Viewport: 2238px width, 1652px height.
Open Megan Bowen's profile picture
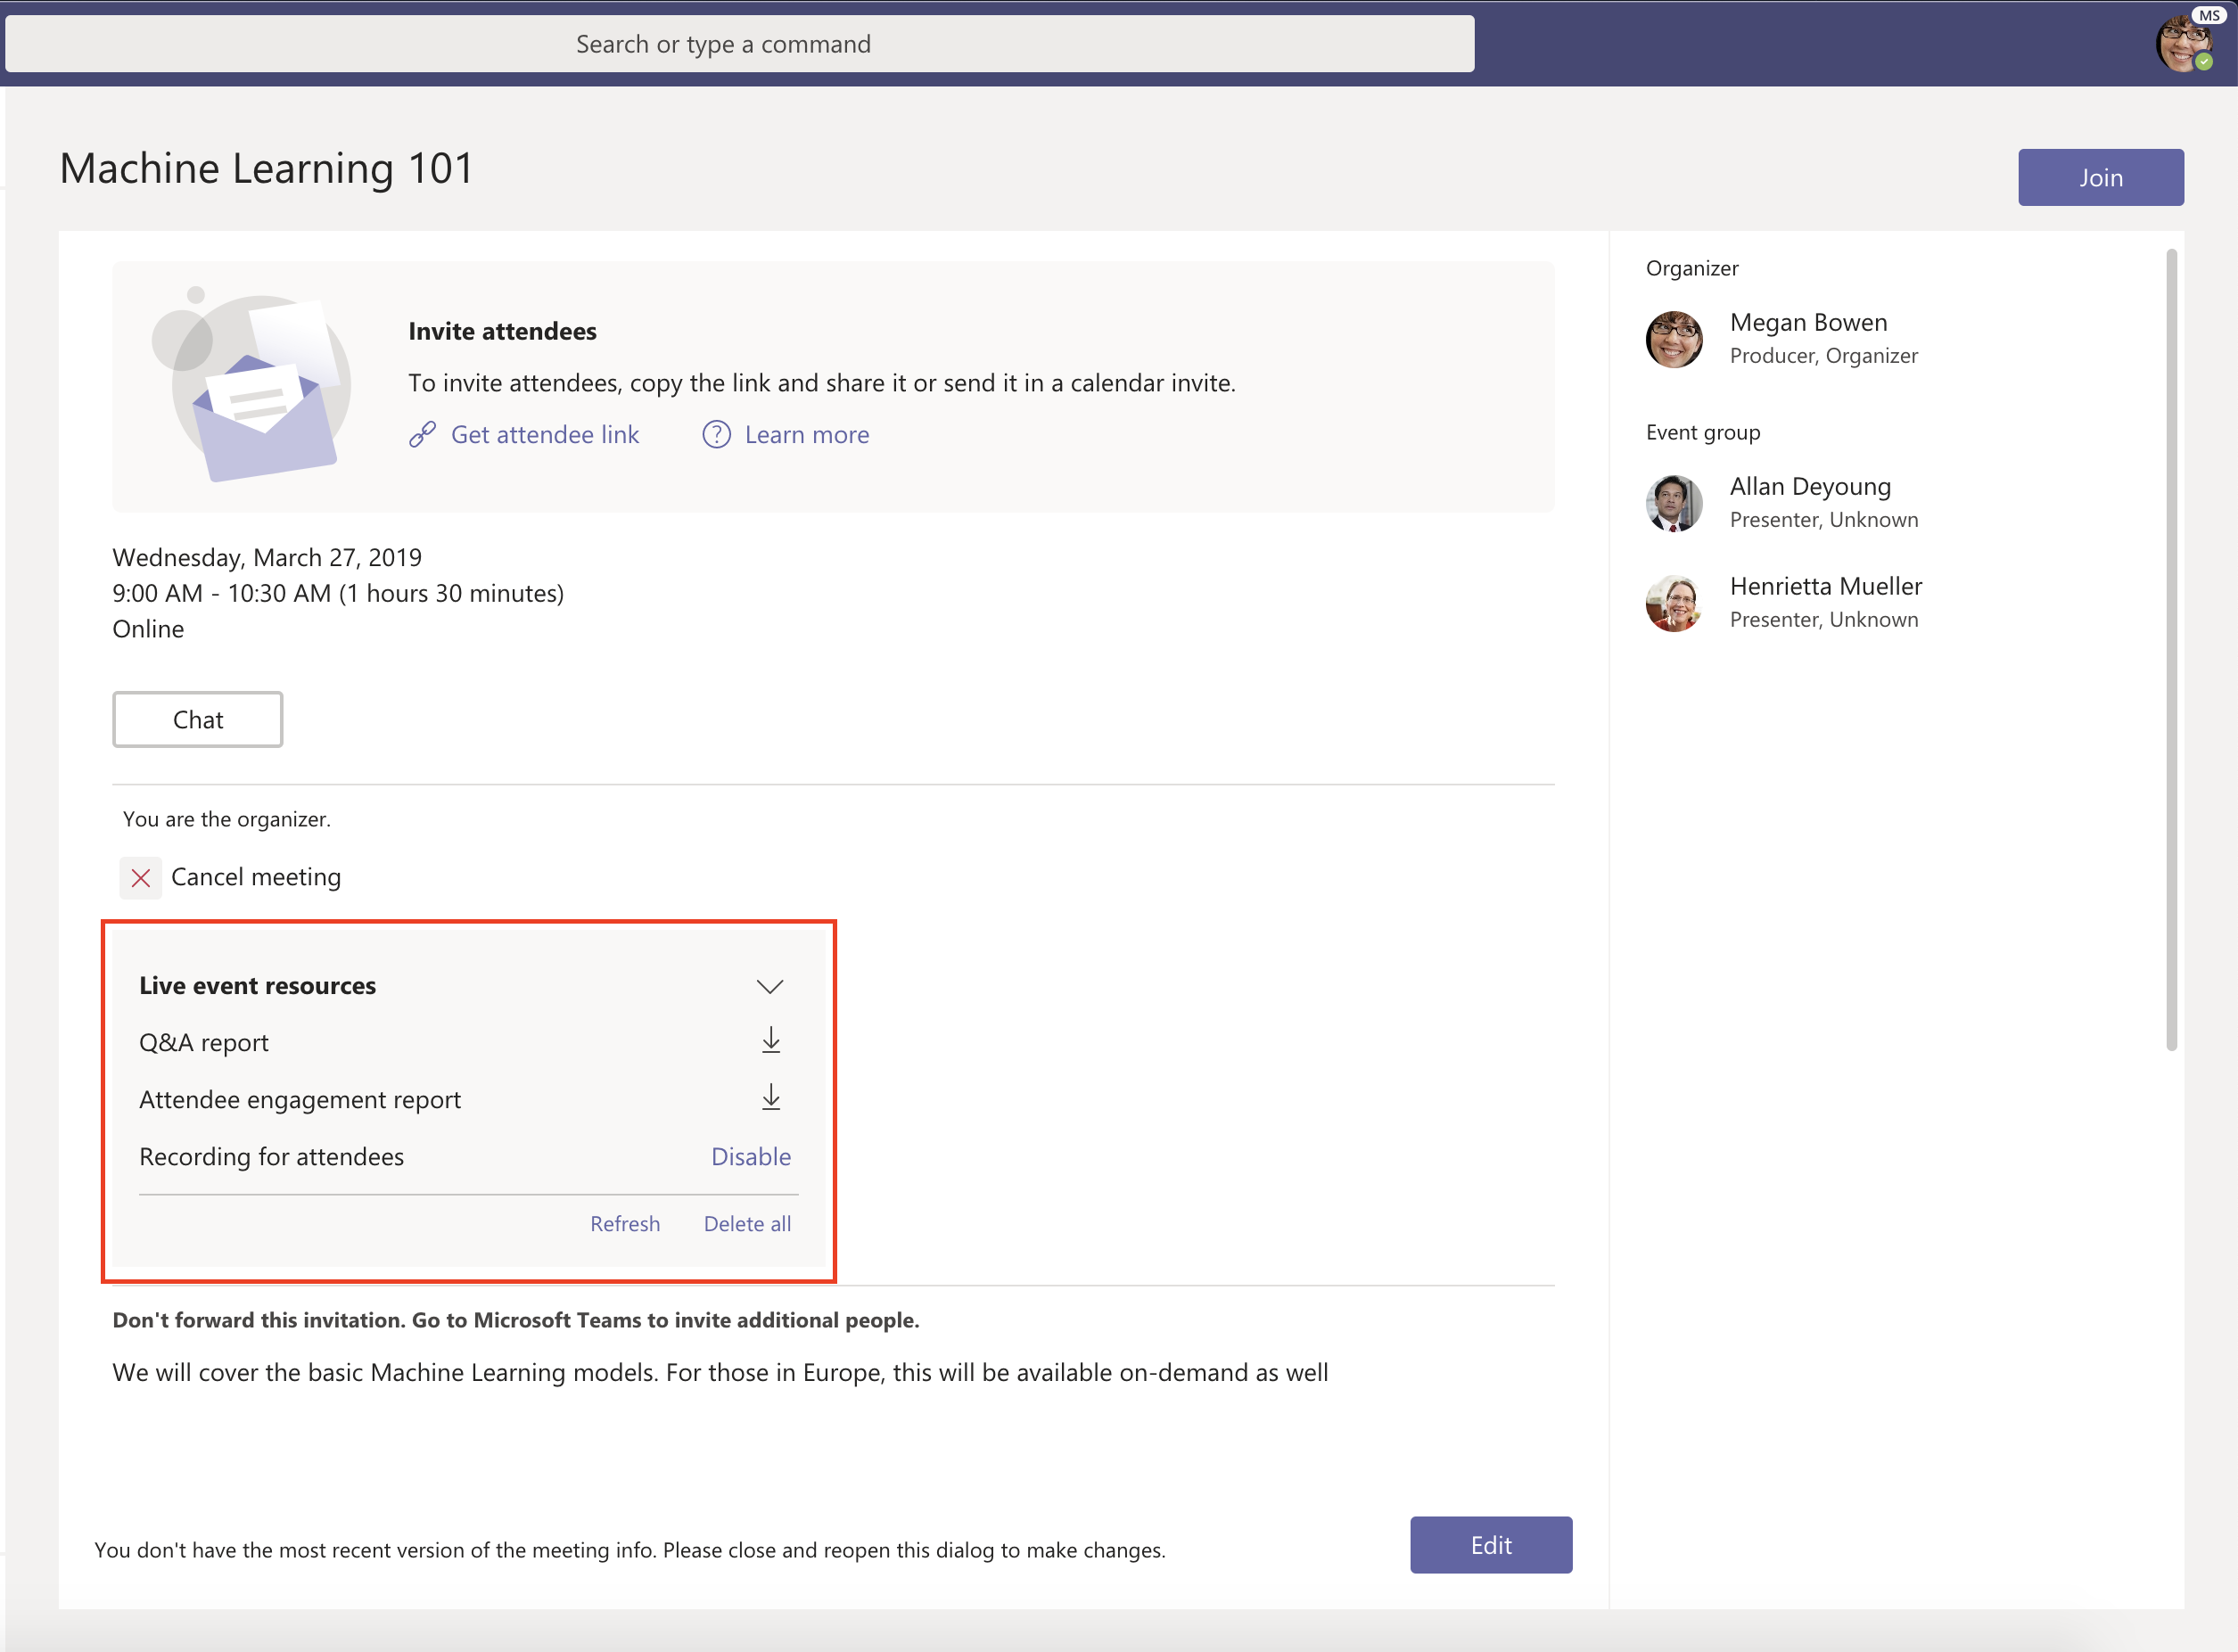pyautogui.click(x=1674, y=339)
